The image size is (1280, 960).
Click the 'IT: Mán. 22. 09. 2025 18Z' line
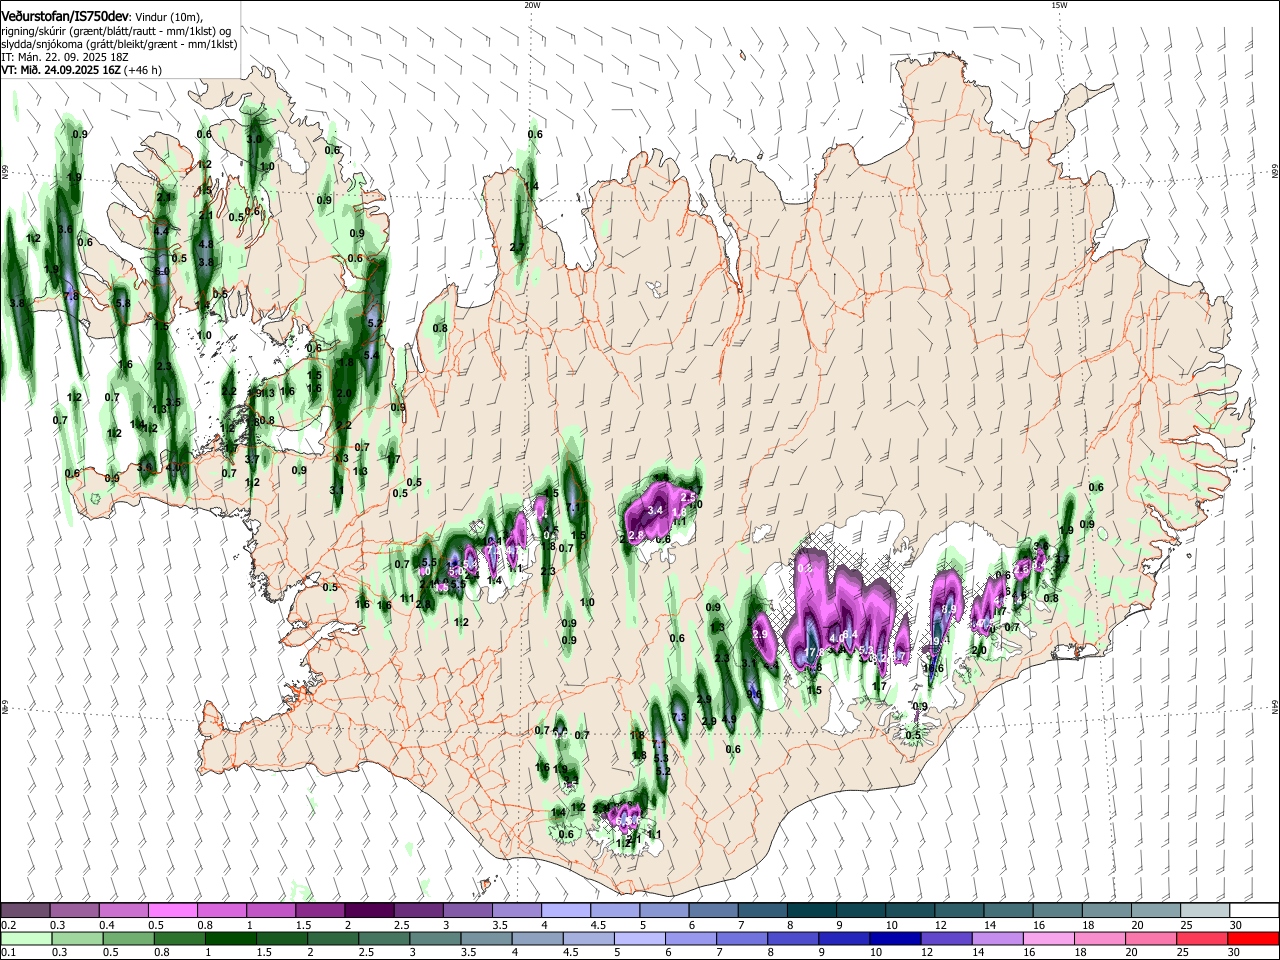pos(65,57)
